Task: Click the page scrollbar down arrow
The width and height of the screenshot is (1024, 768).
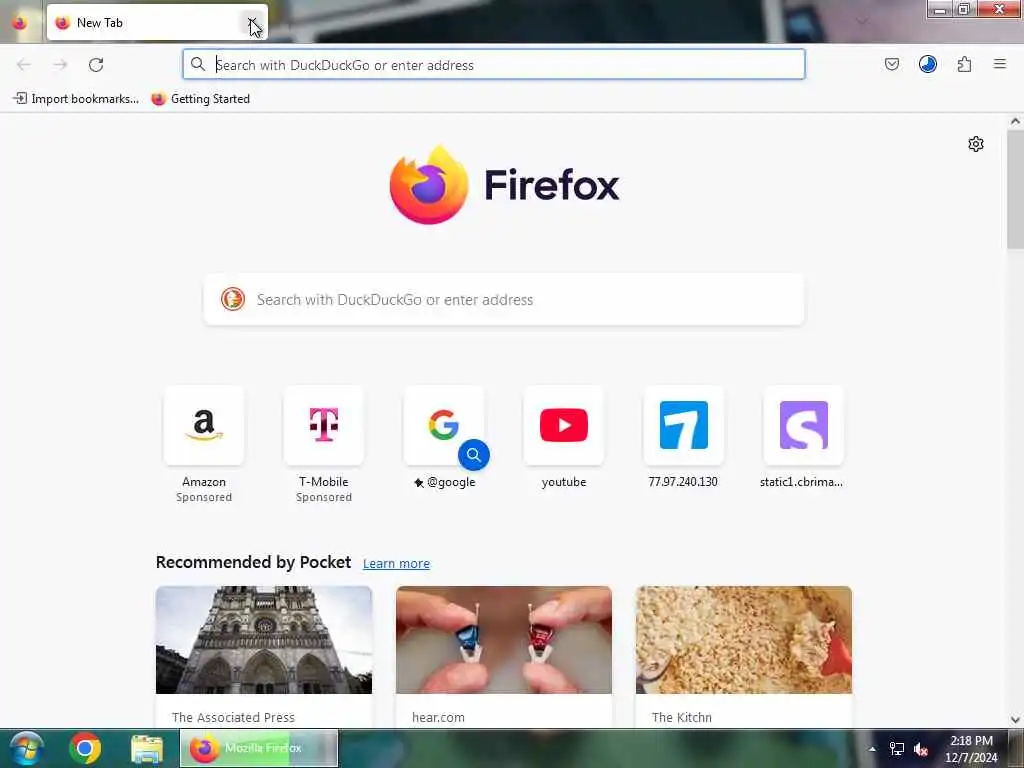Action: tap(1015, 720)
